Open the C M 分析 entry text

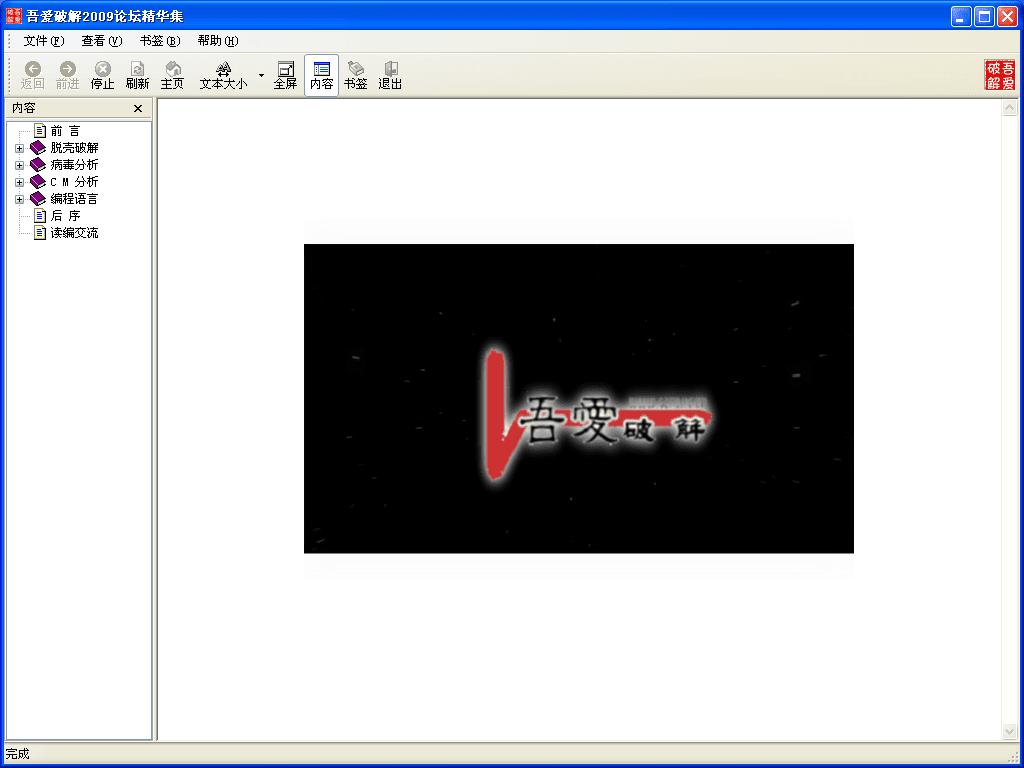click(x=74, y=182)
